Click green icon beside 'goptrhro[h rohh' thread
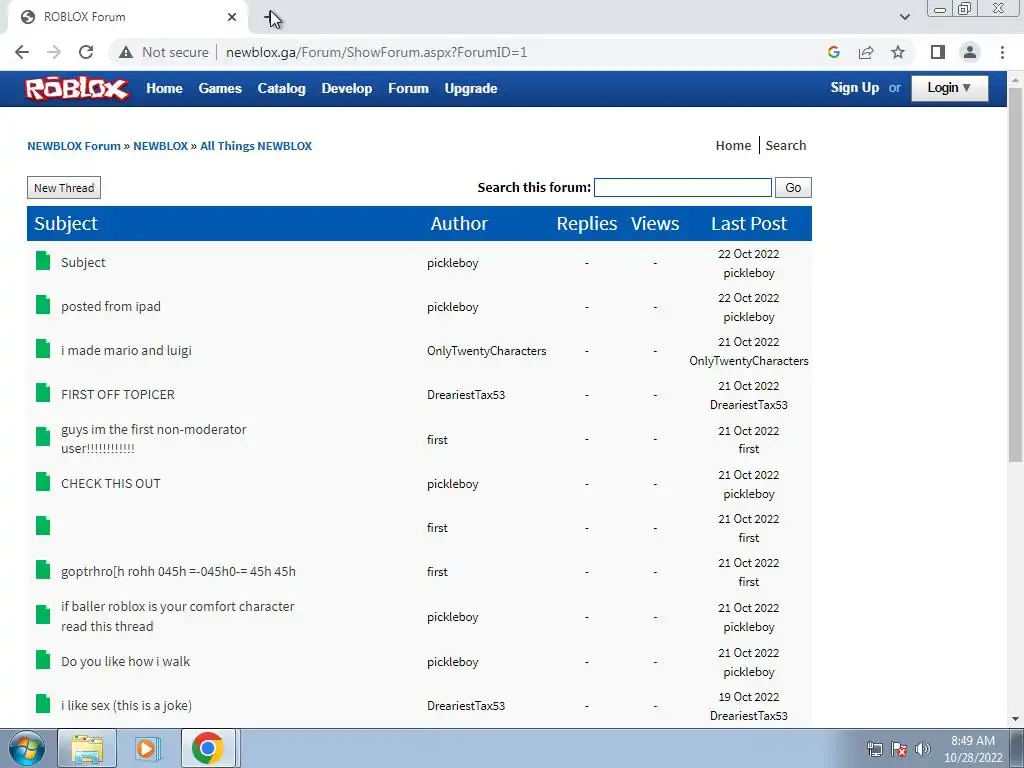 43,570
